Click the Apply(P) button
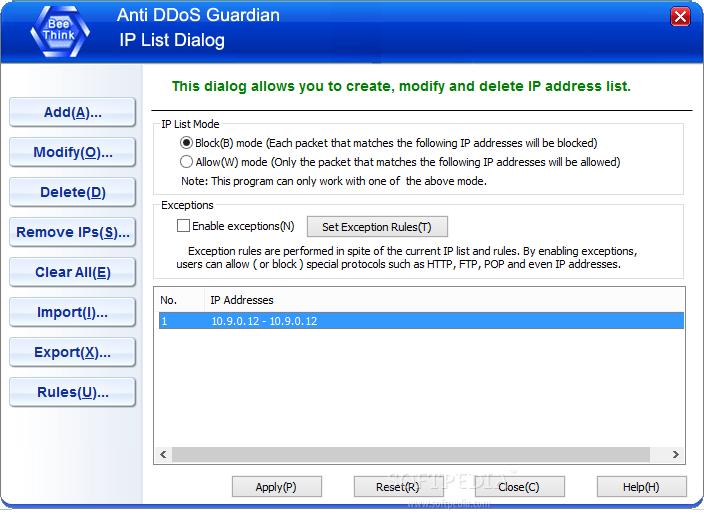 pyautogui.click(x=277, y=487)
